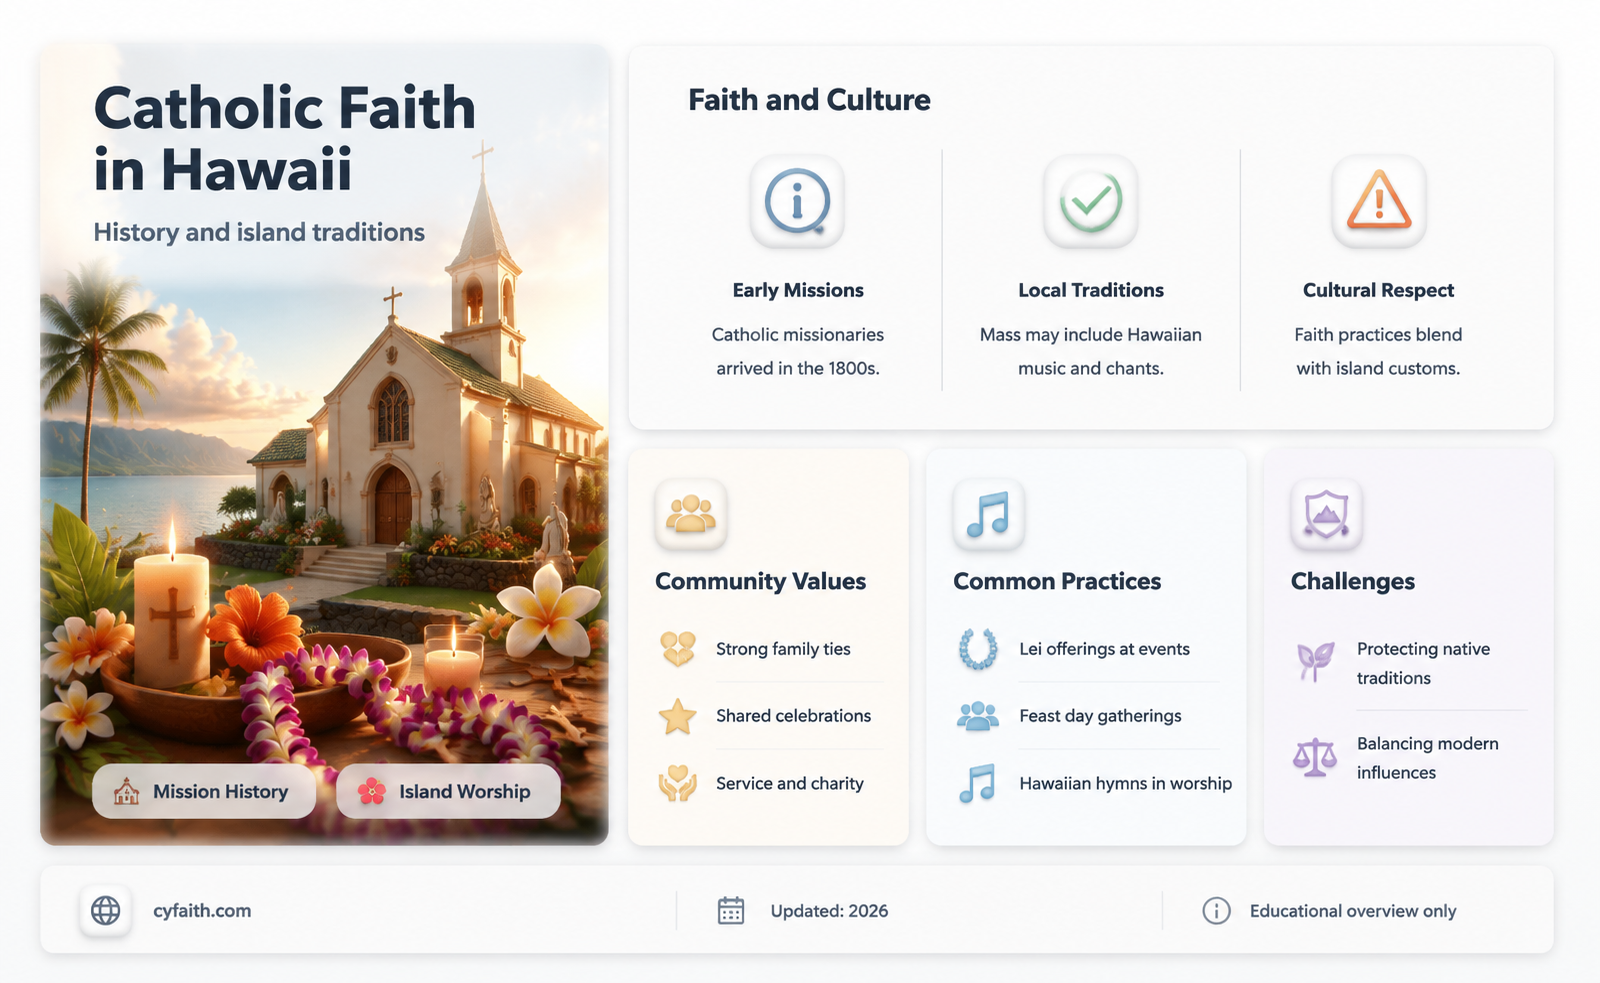
Task: Click the church icon in Mission History button
Action: pos(126,792)
